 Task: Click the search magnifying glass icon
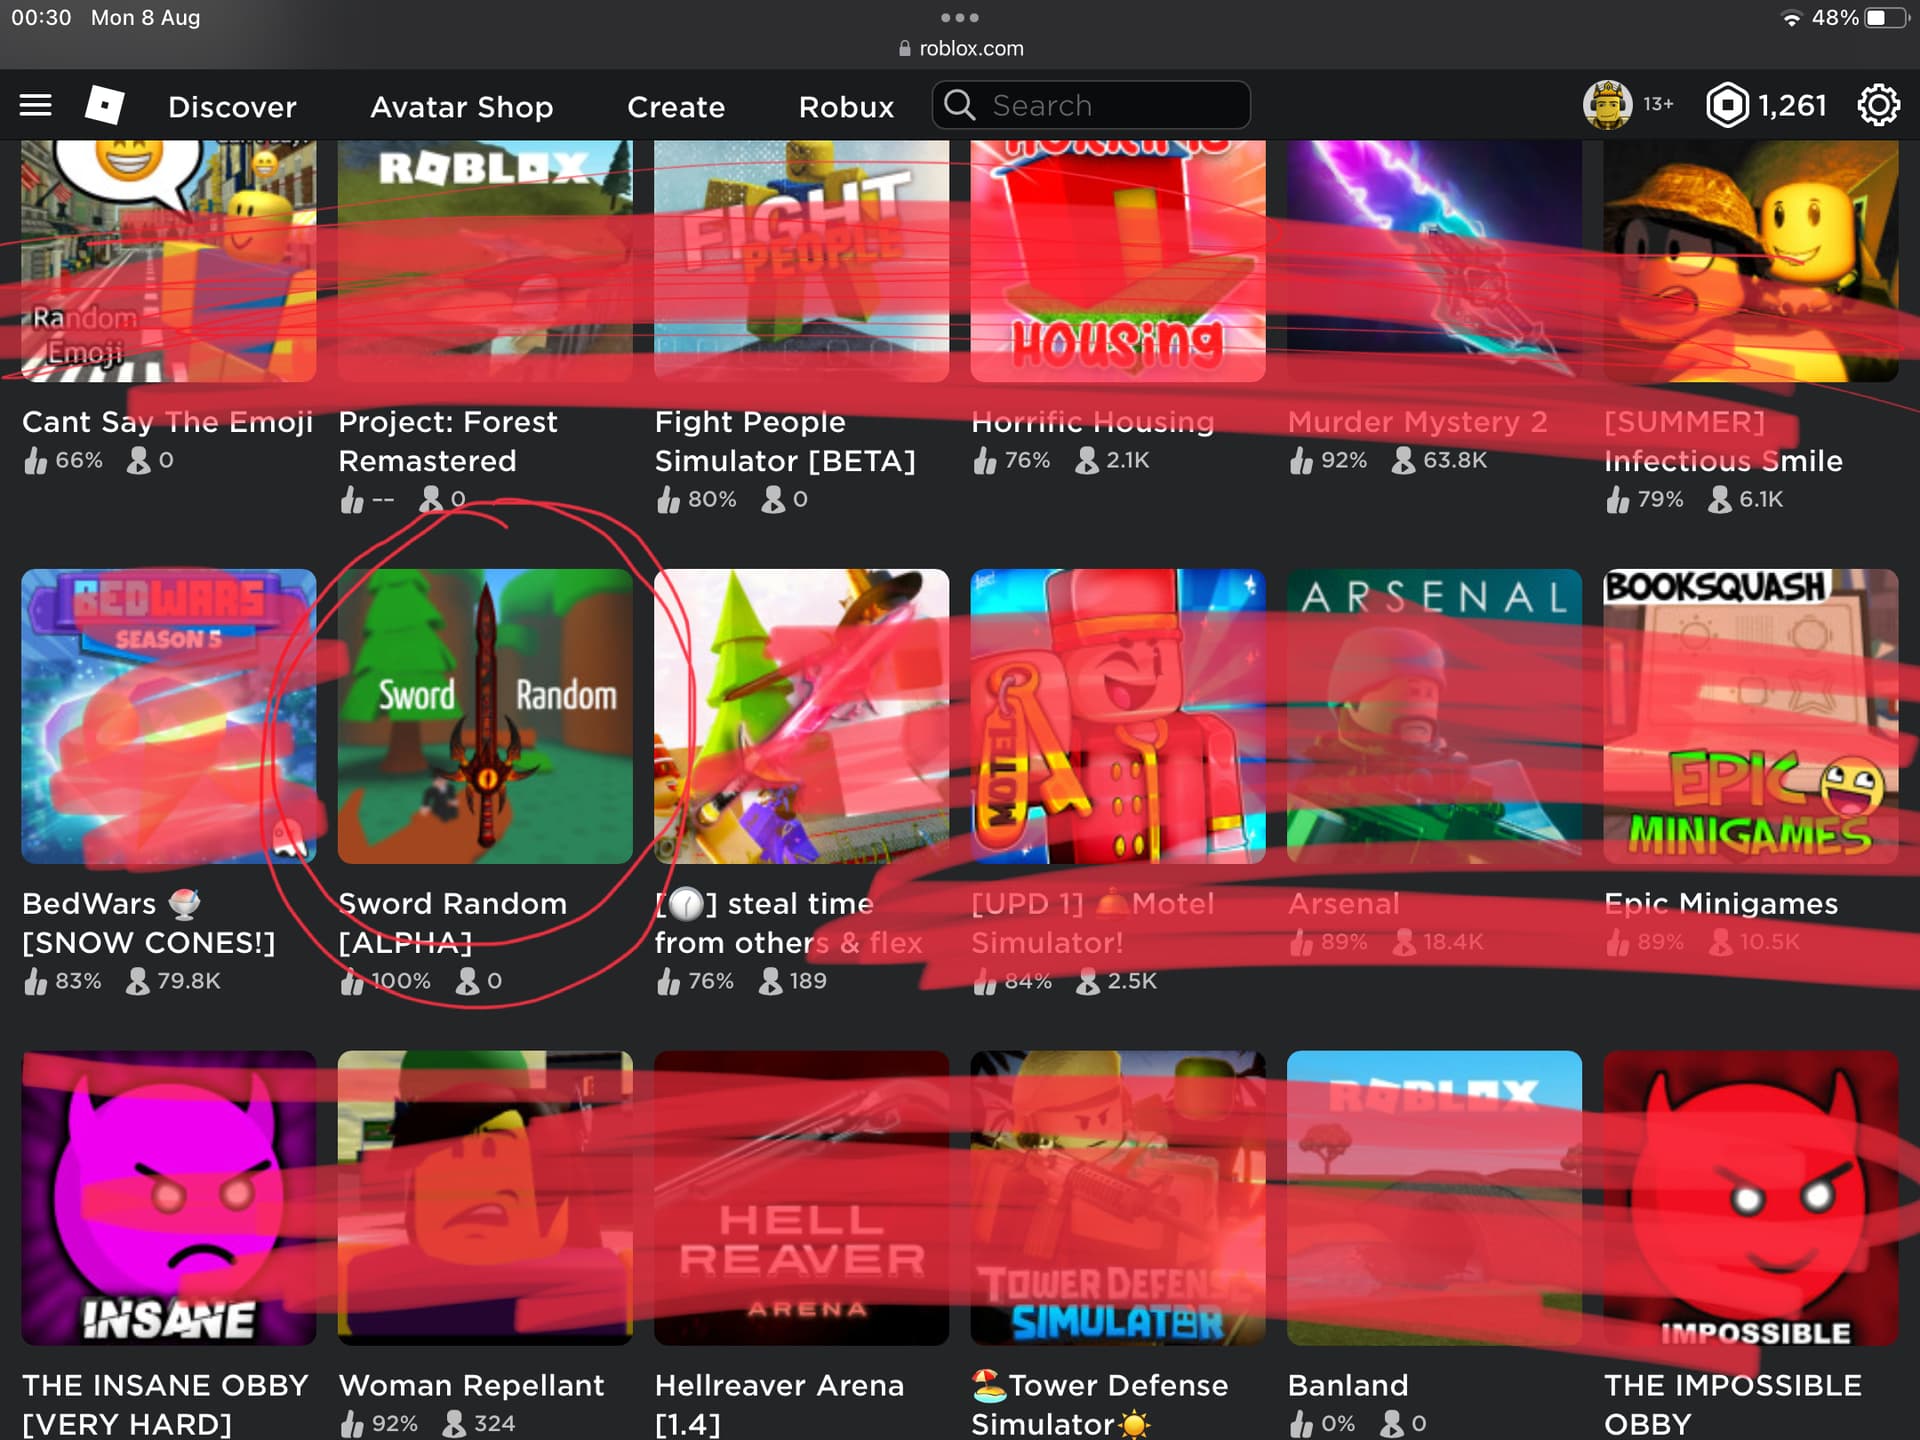coord(960,105)
